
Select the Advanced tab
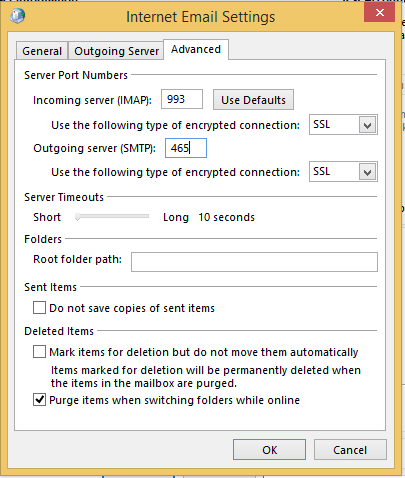coord(196,49)
